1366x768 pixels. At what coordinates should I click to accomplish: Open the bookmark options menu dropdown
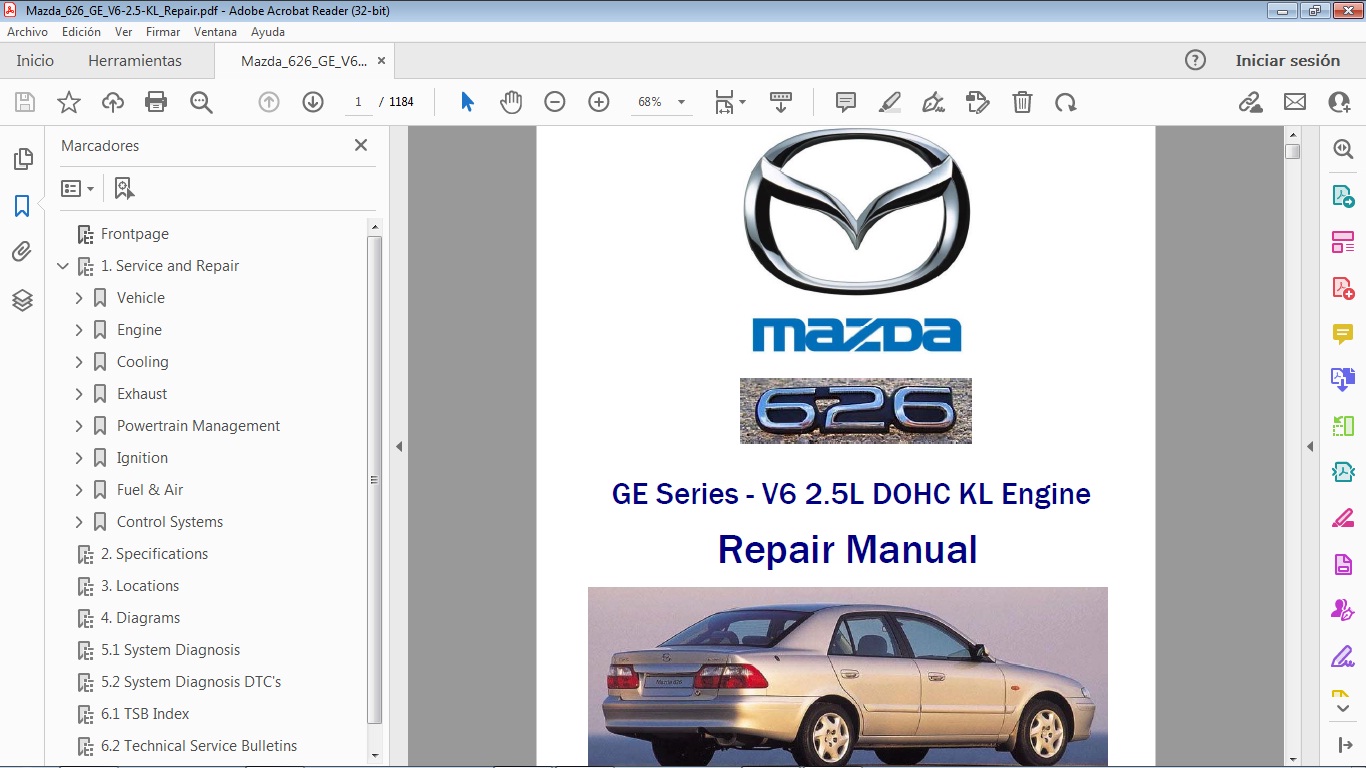click(x=77, y=188)
